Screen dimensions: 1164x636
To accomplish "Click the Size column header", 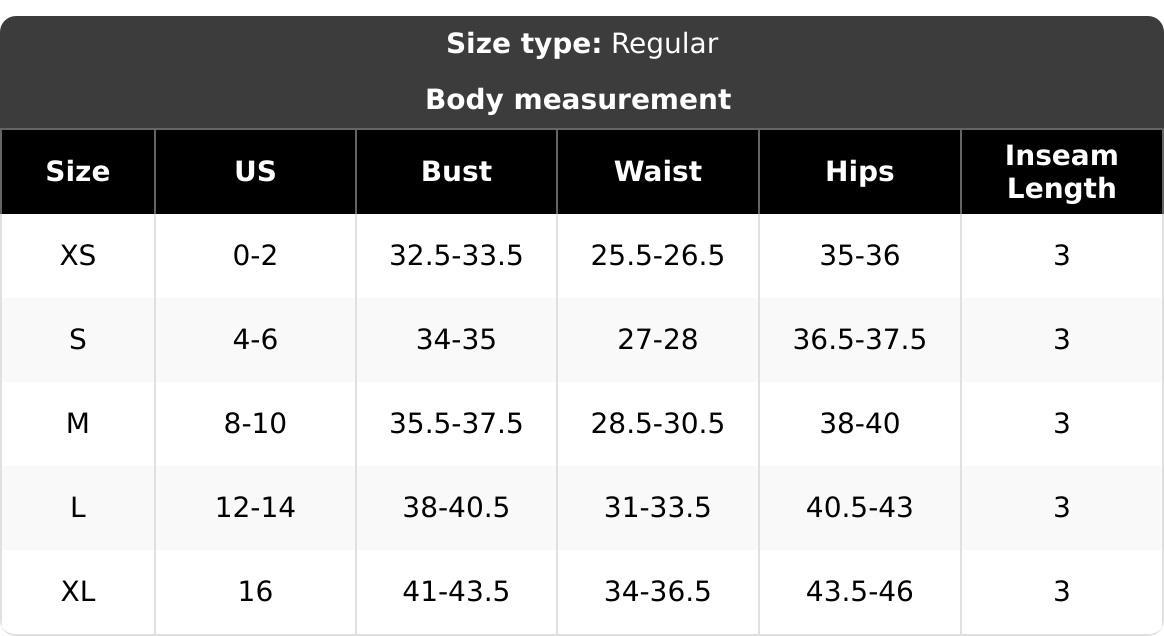I will tap(78, 171).
